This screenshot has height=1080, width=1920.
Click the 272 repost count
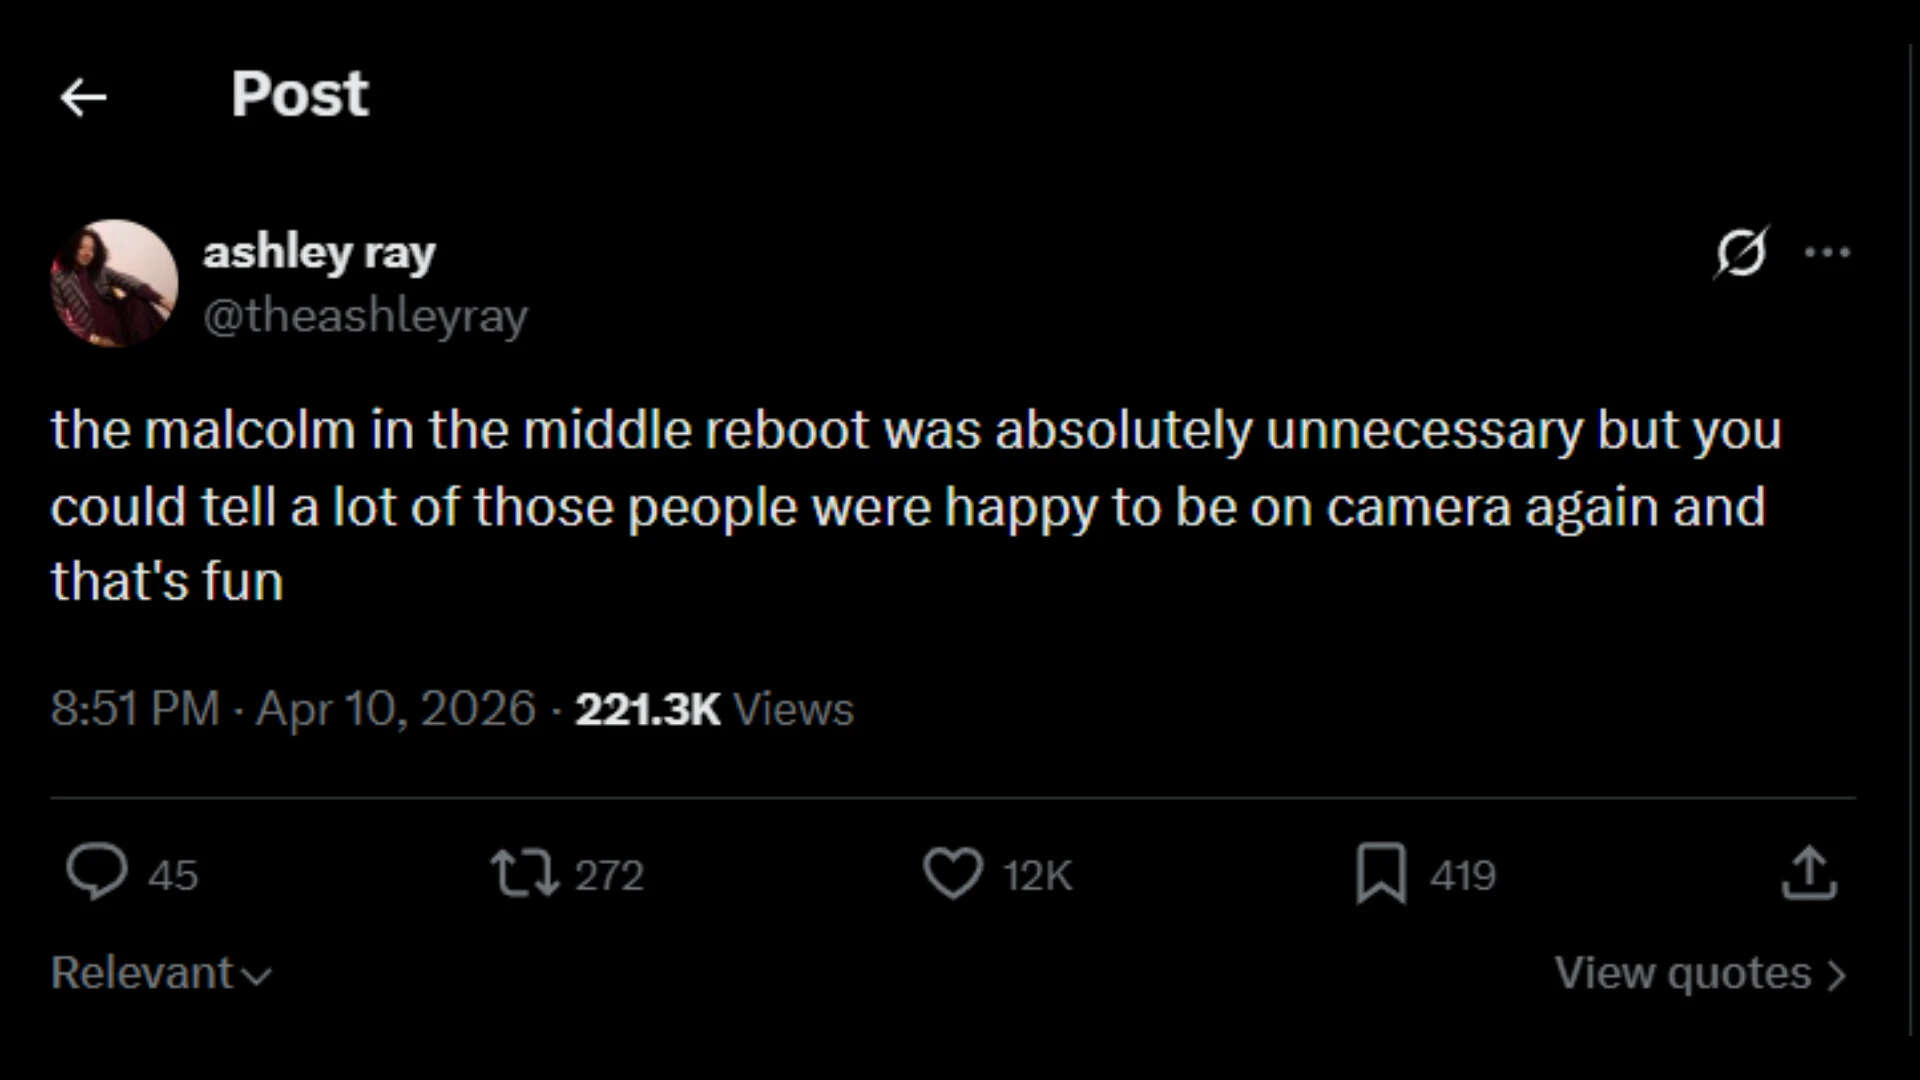pos(609,875)
